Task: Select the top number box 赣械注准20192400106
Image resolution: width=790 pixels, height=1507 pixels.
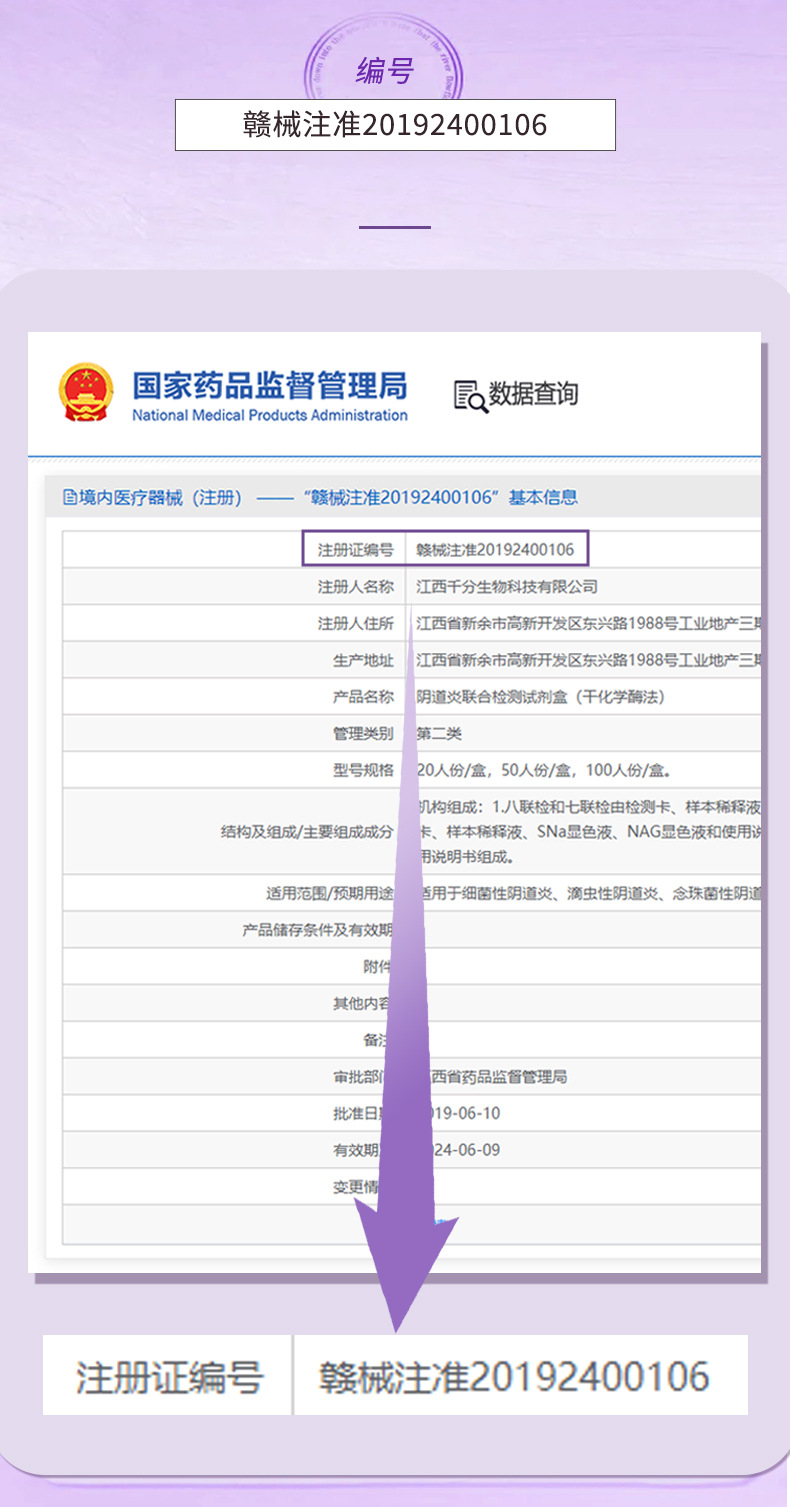Action: click(395, 125)
